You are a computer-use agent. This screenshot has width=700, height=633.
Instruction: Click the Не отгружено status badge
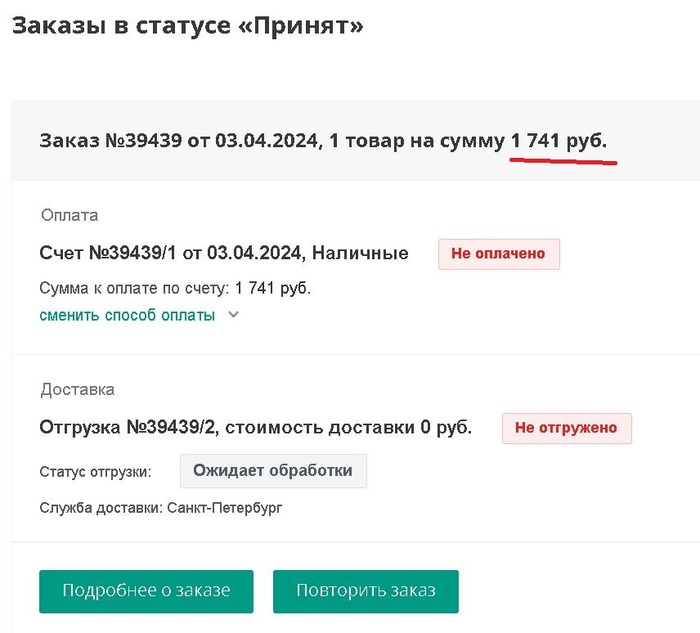[x=566, y=428]
